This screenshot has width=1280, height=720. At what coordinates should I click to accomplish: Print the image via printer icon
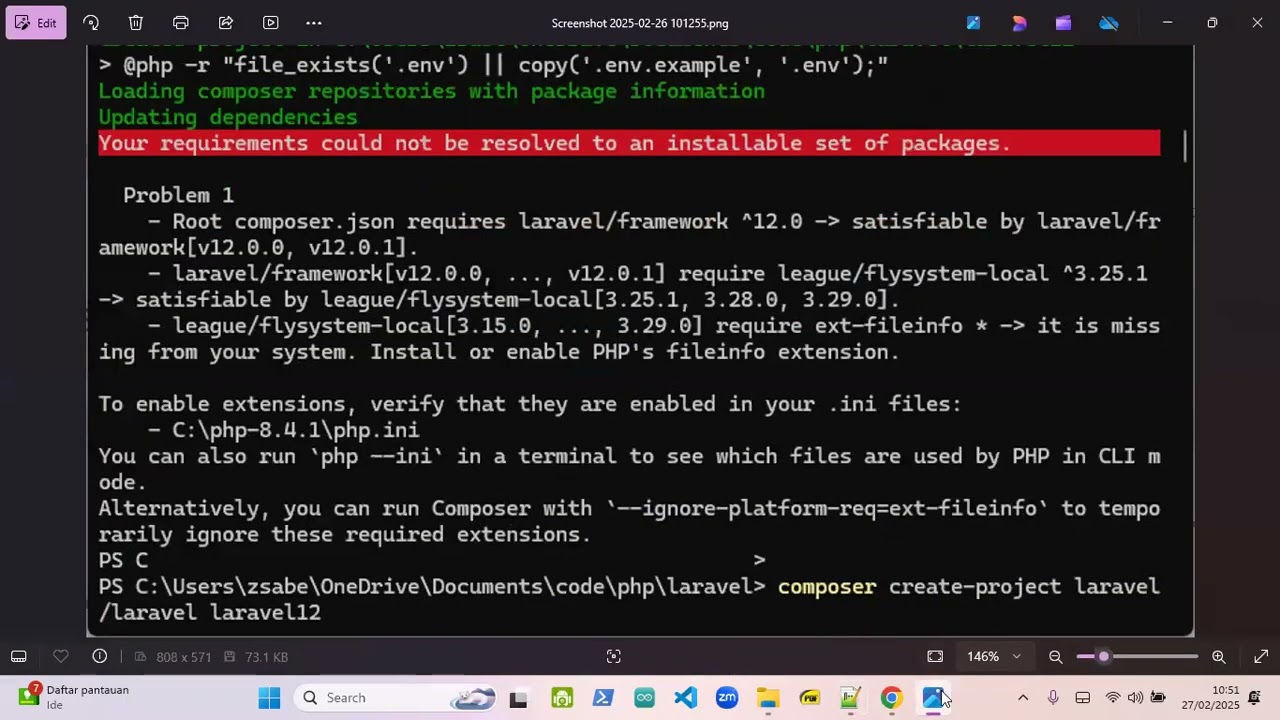coord(181,23)
